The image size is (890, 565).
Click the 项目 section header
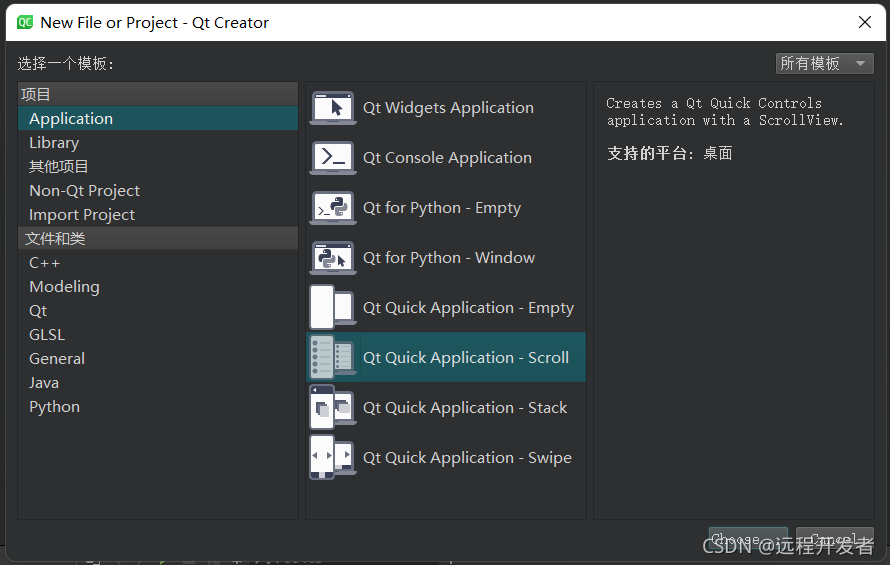[158, 94]
